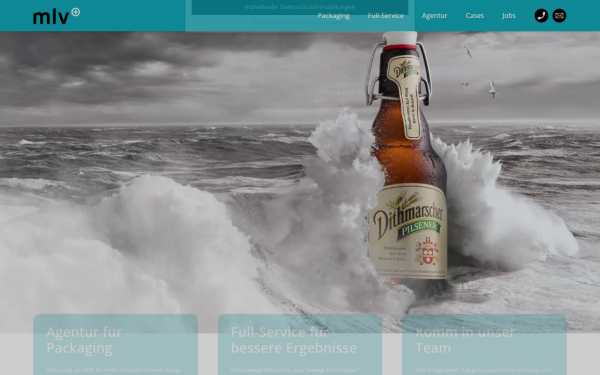Click the 'Was bewegt Menschen' teaser text

tap(295, 370)
